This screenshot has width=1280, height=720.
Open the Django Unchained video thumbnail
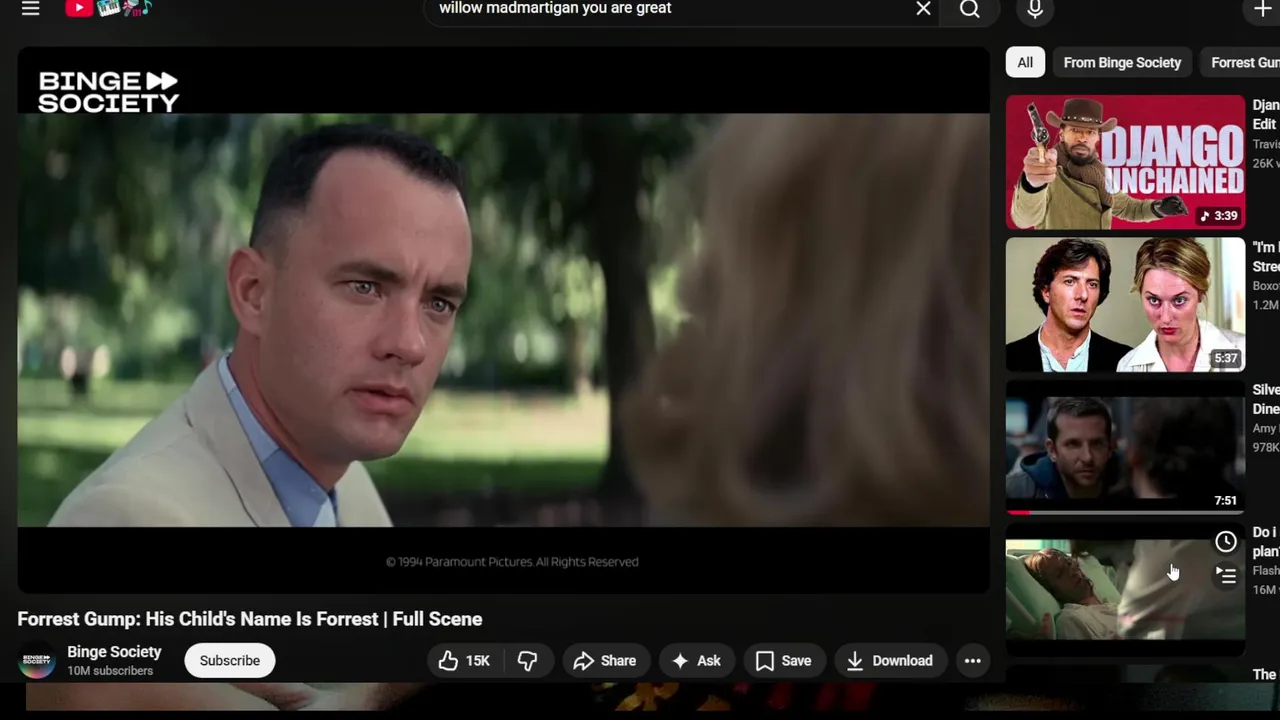click(x=1125, y=162)
